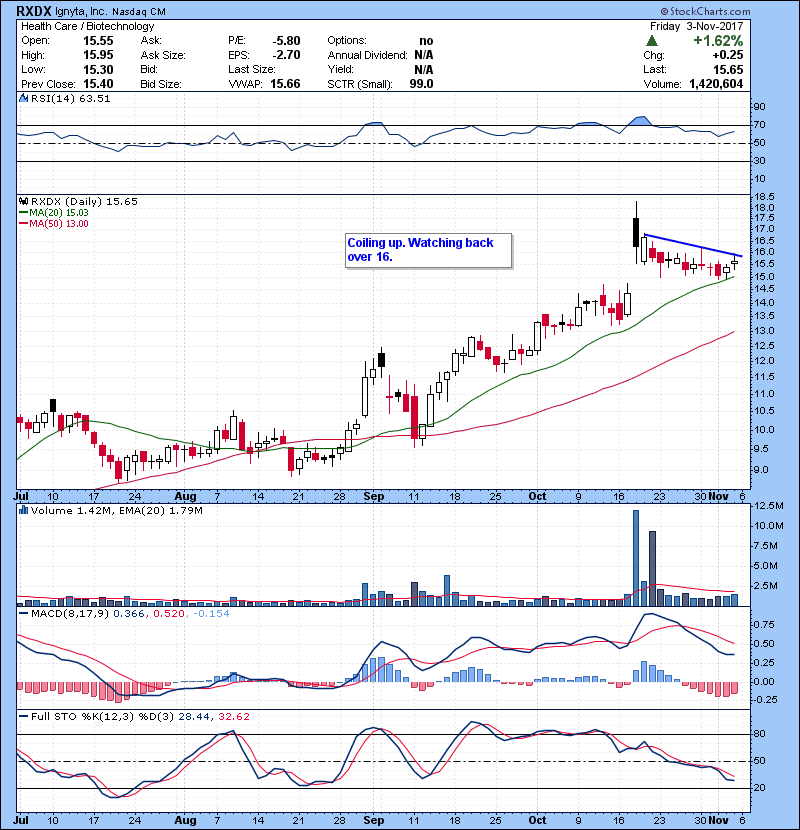Click the MACD signal value 0.520
800x830 pixels.
(x=169, y=614)
